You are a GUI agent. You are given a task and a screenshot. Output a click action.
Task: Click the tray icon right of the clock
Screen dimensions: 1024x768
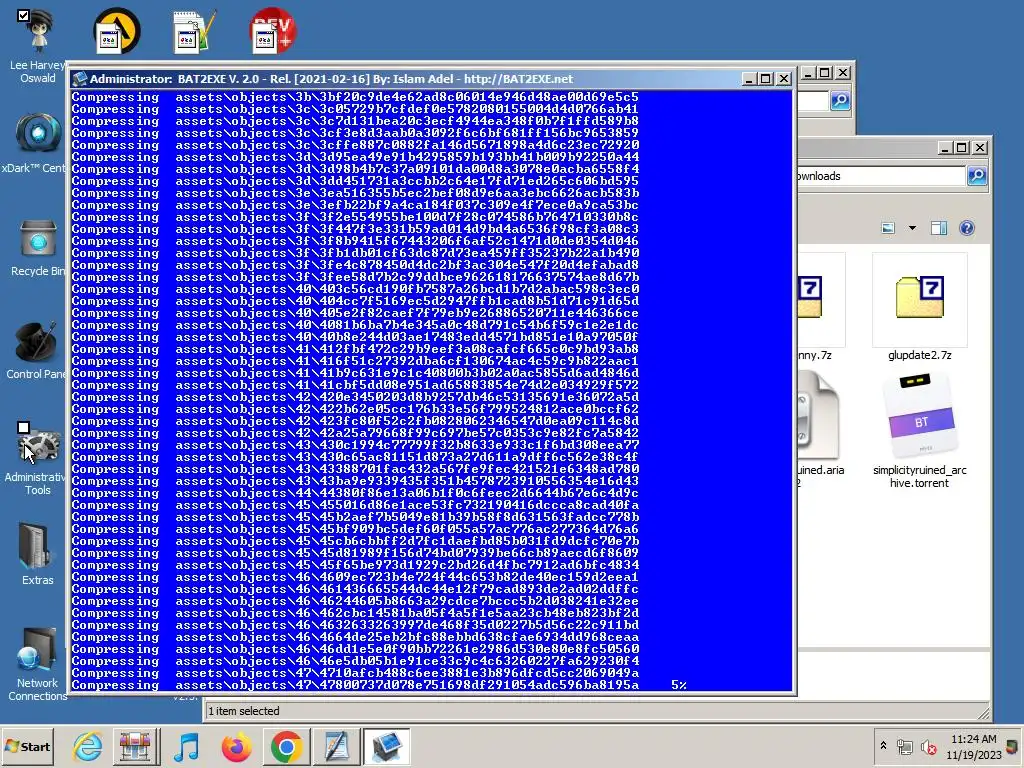[x=1013, y=745]
